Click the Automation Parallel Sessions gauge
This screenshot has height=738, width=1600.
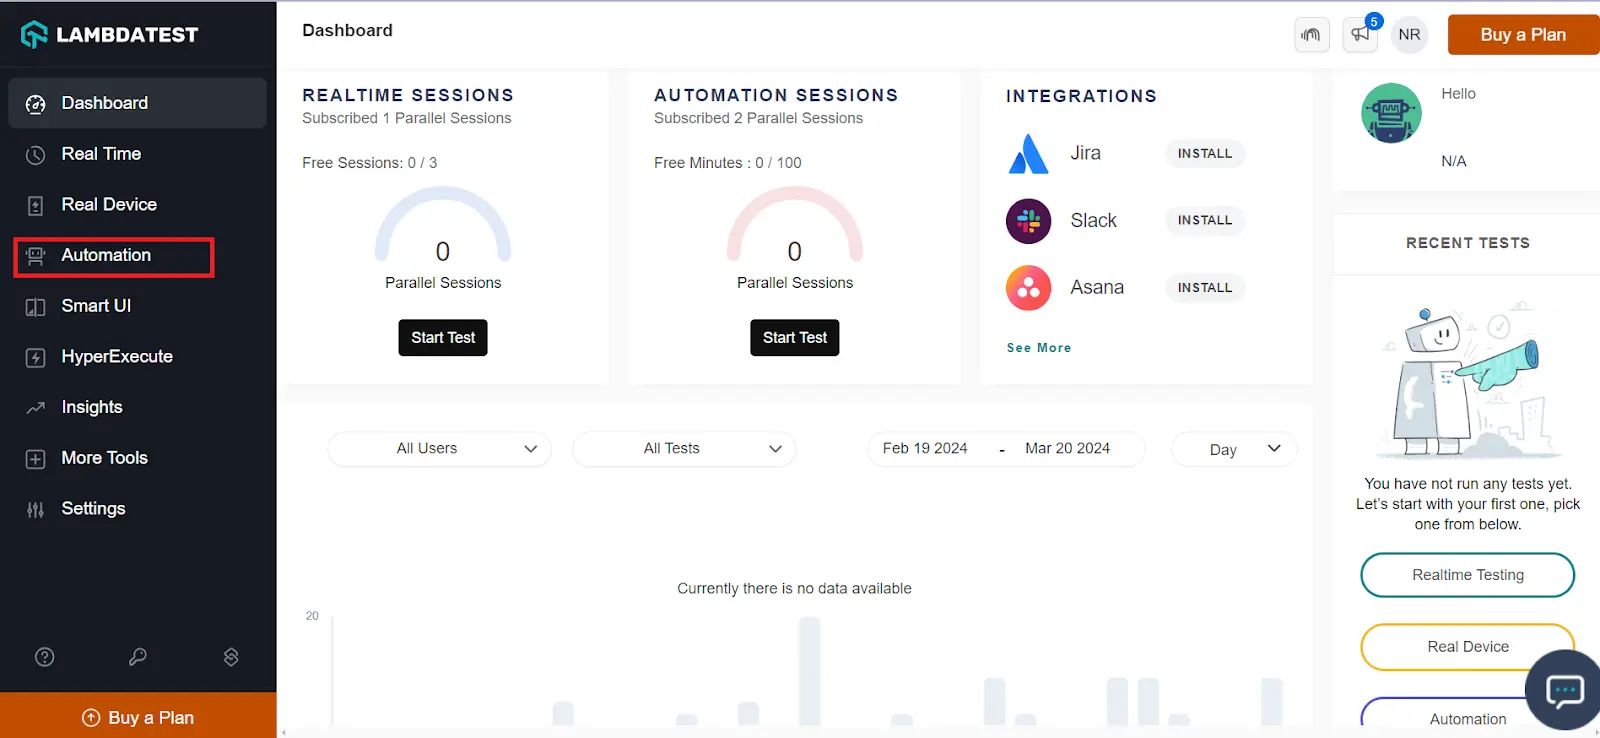(x=795, y=227)
